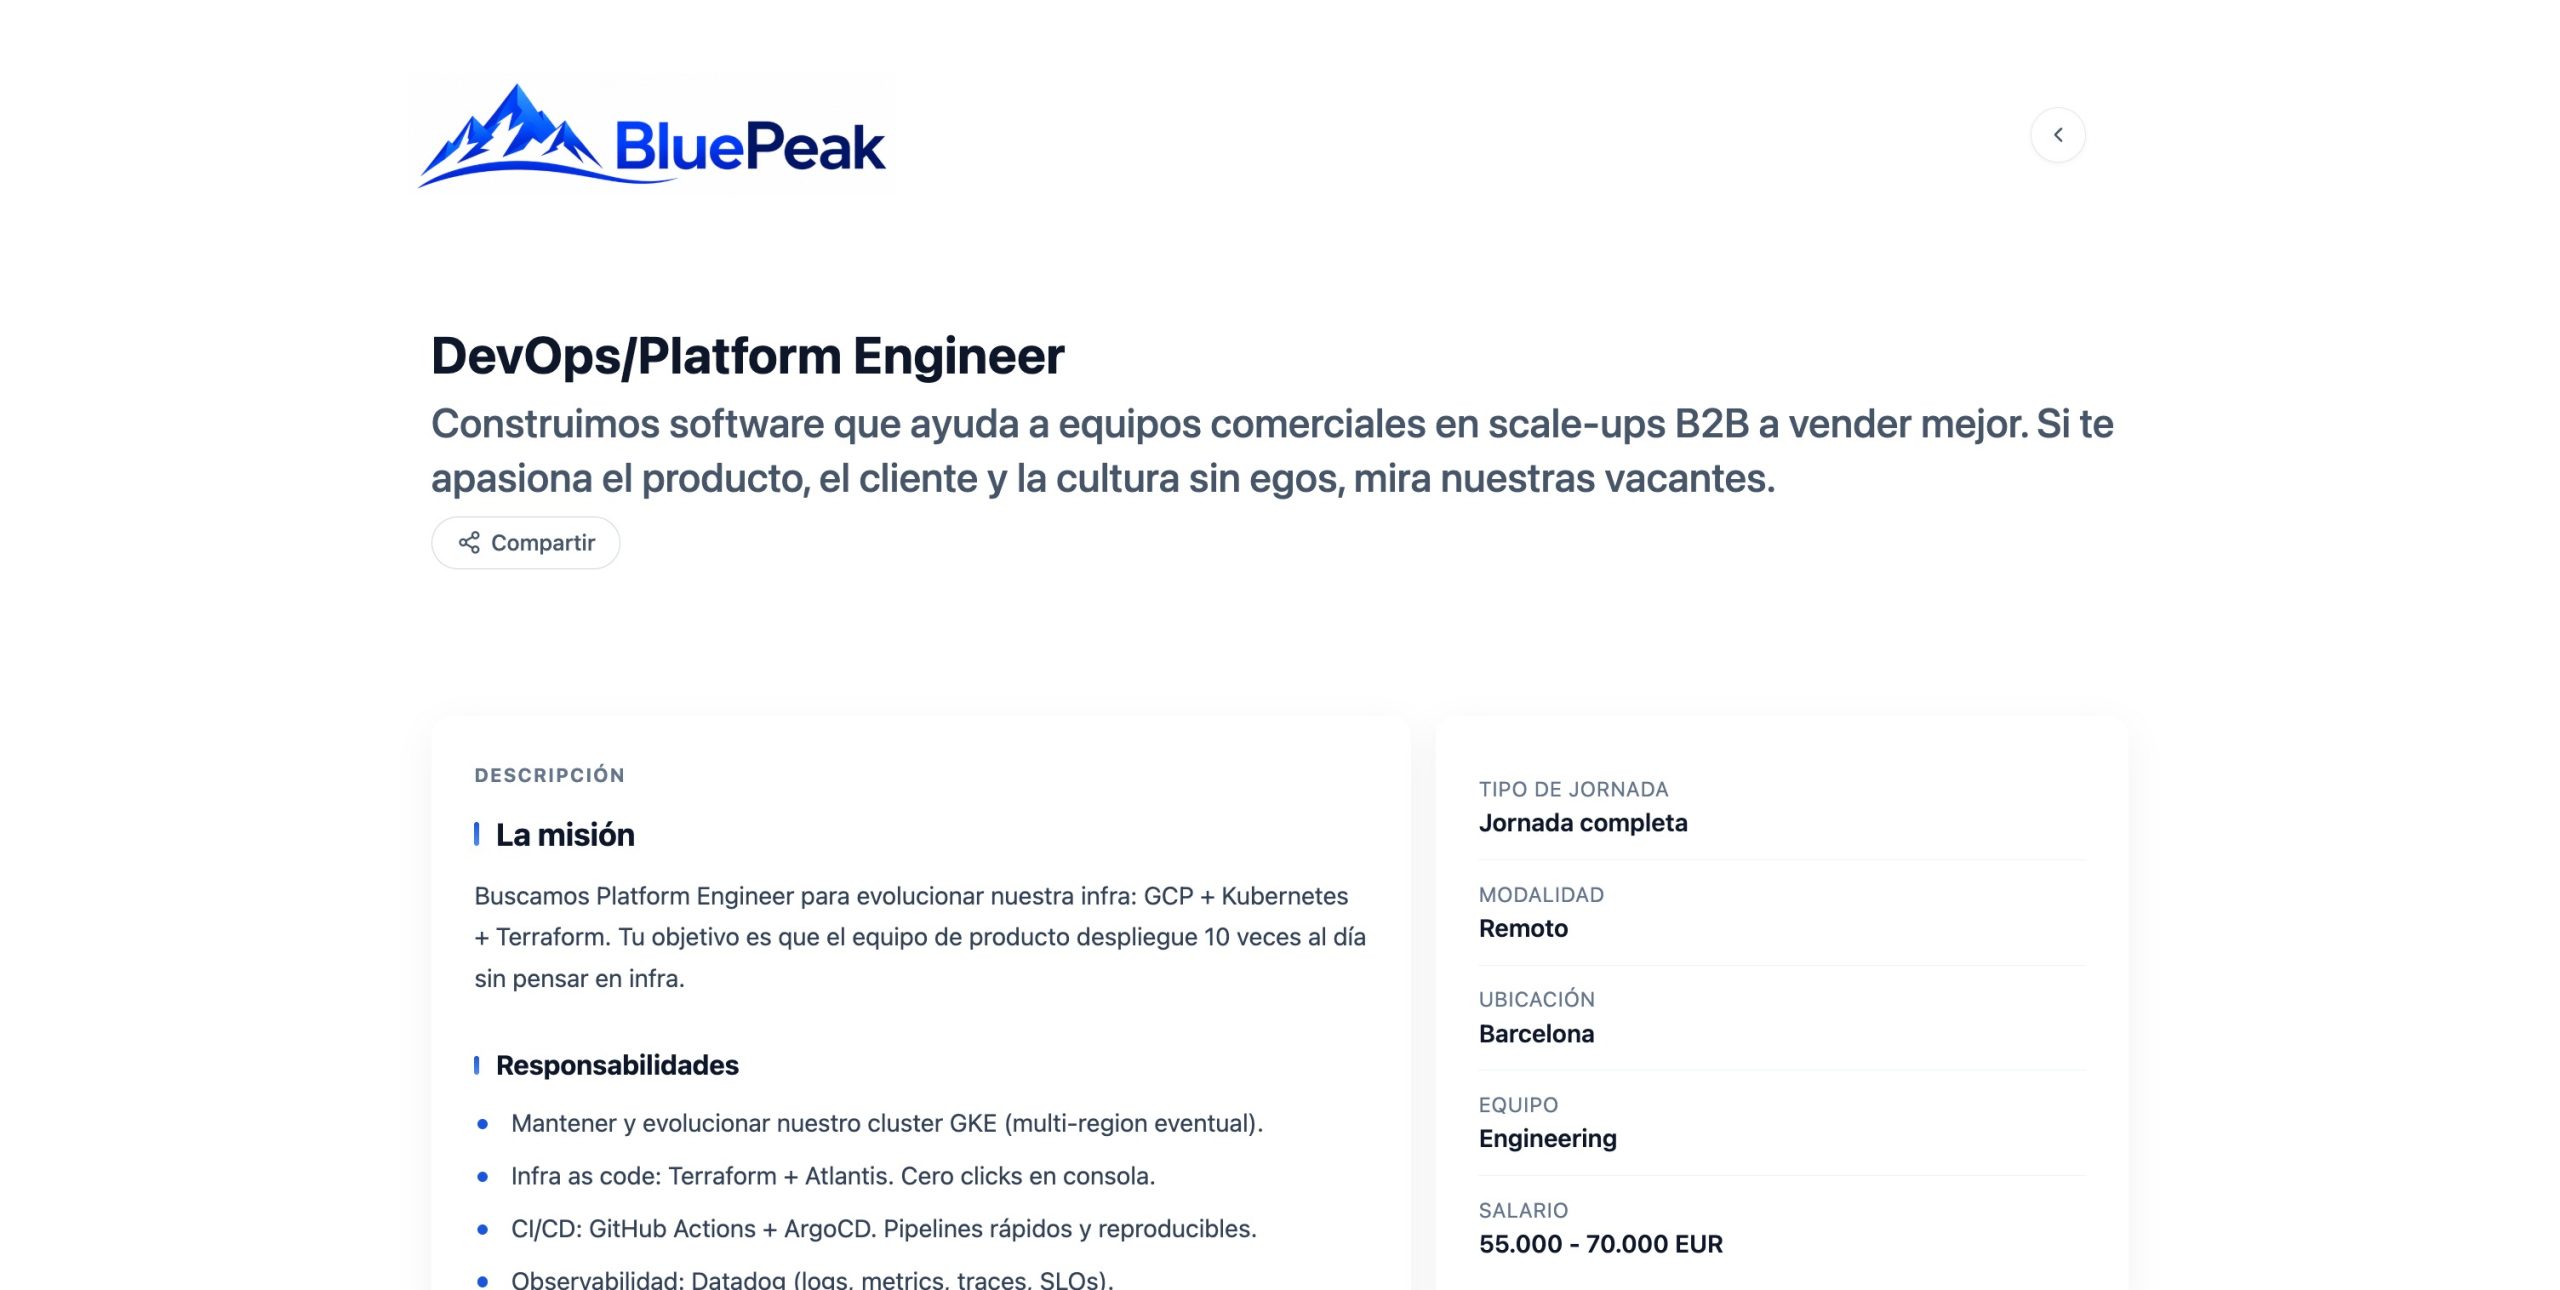Select the Observabilidad Datadog bullet item
The height and width of the screenshot is (1290, 2560).
812,1279
